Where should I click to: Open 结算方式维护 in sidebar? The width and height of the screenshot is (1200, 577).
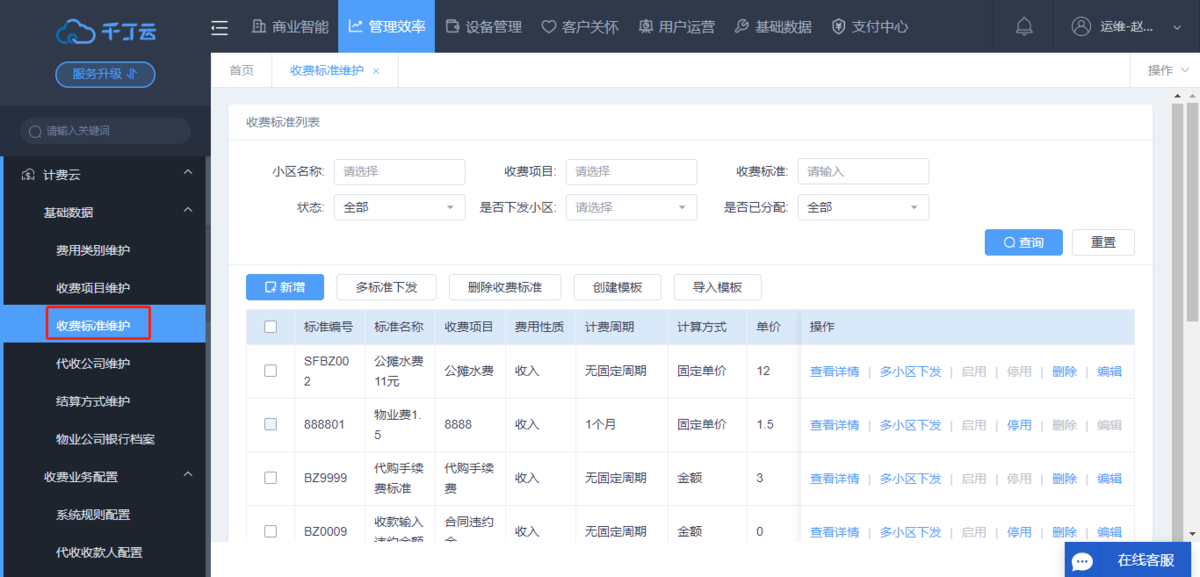point(93,401)
